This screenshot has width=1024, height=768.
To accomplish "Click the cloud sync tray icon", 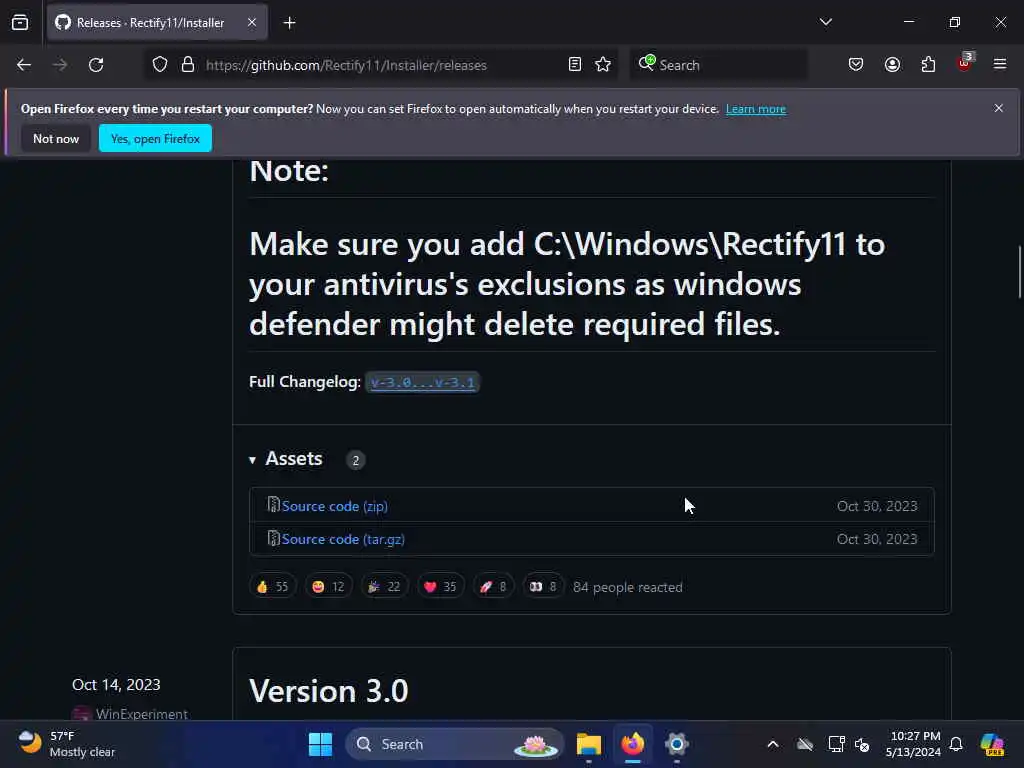I will tap(805, 744).
